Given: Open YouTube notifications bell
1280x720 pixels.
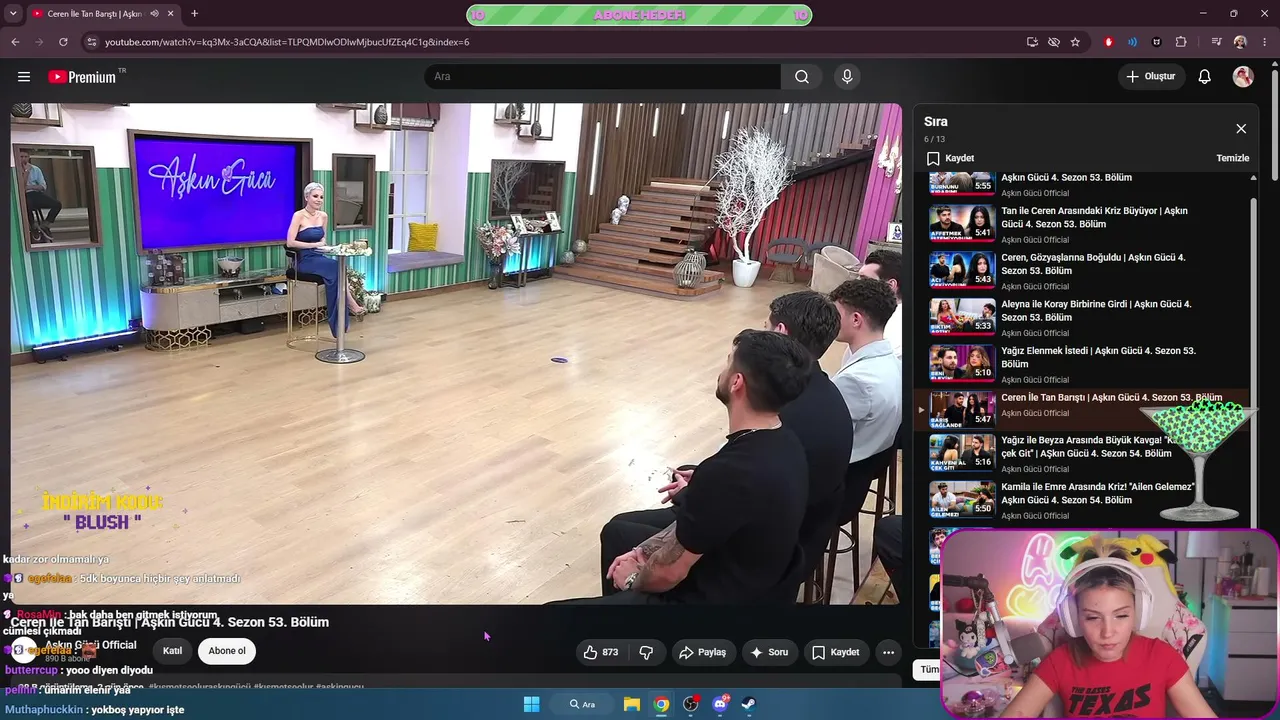Looking at the screenshot, I should (1205, 77).
